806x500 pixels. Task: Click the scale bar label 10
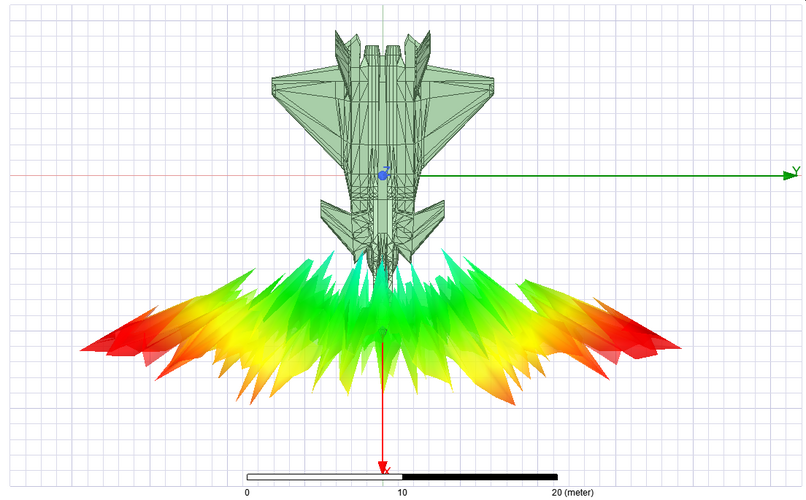click(402, 492)
